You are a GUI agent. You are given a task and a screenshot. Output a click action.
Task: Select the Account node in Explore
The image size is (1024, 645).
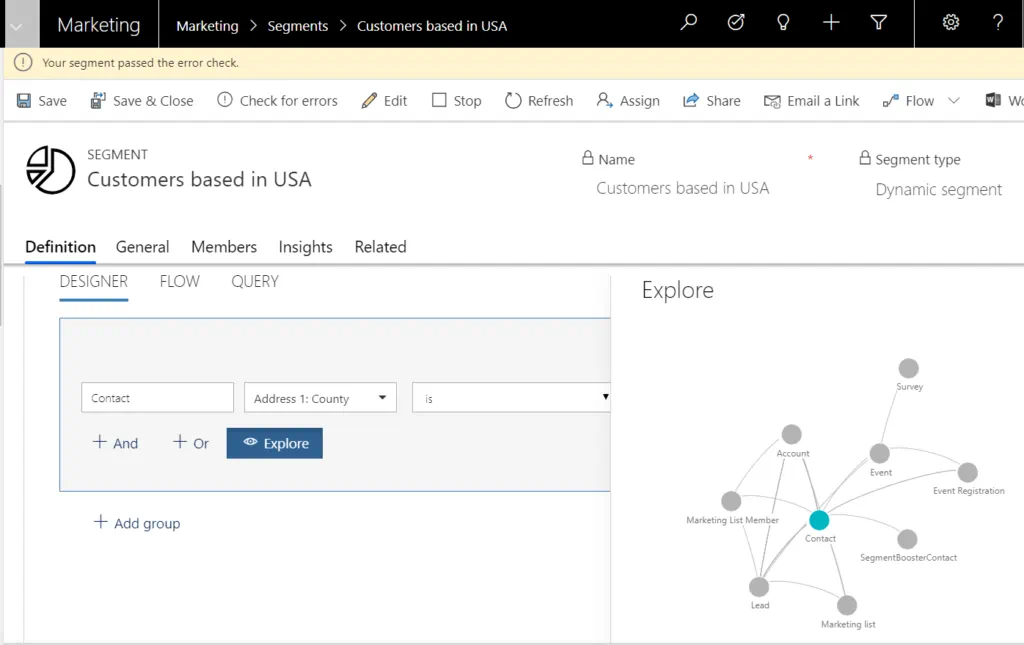(792, 434)
